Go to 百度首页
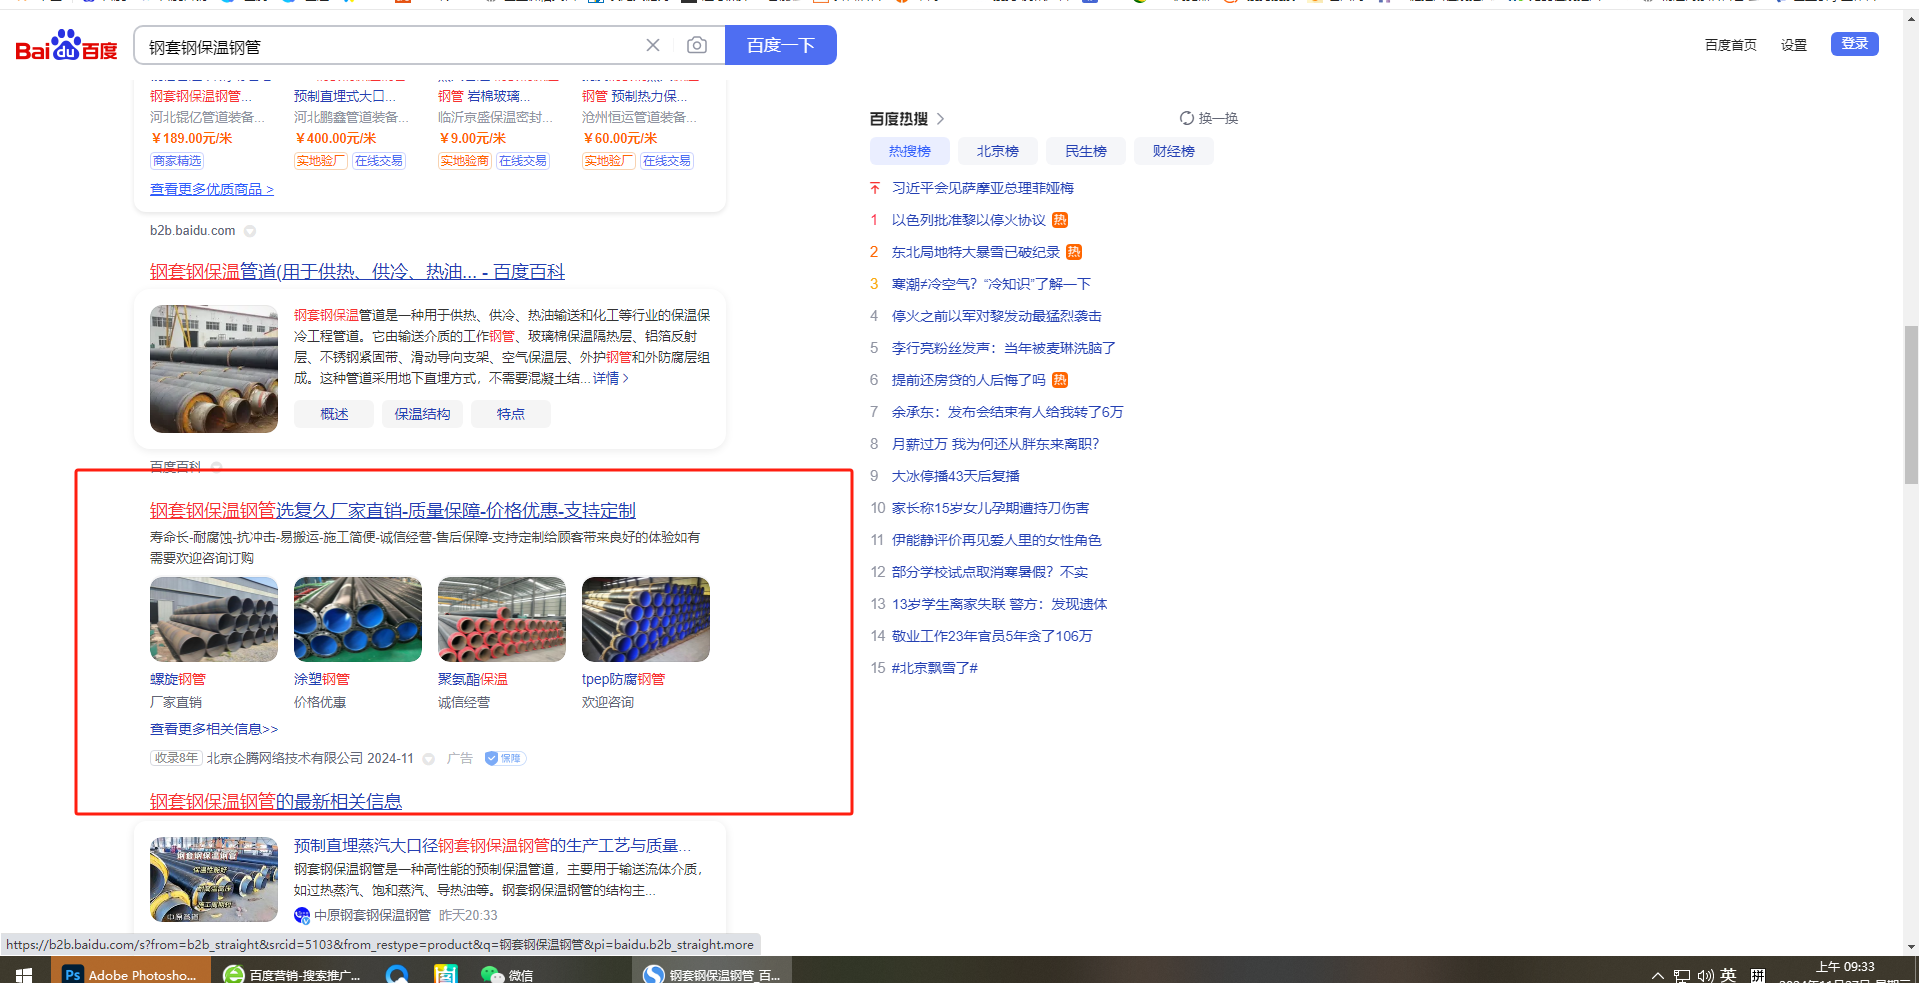Image resolution: width=1919 pixels, height=983 pixels. point(1731,45)
